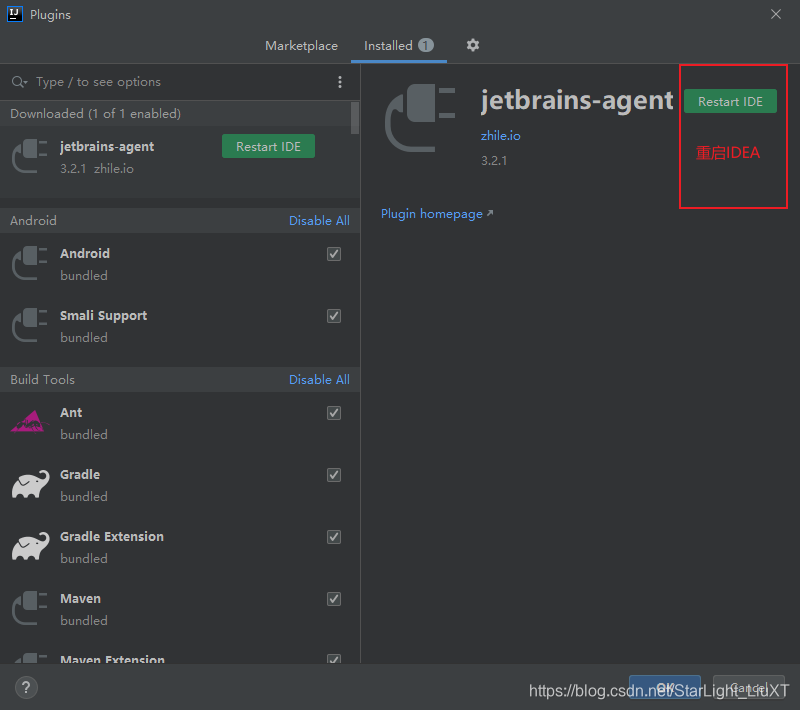Click Restart IDE in plugin list
Image resolution: width=800 pixels, height=710 pixels.
click(x=268, y=146)
